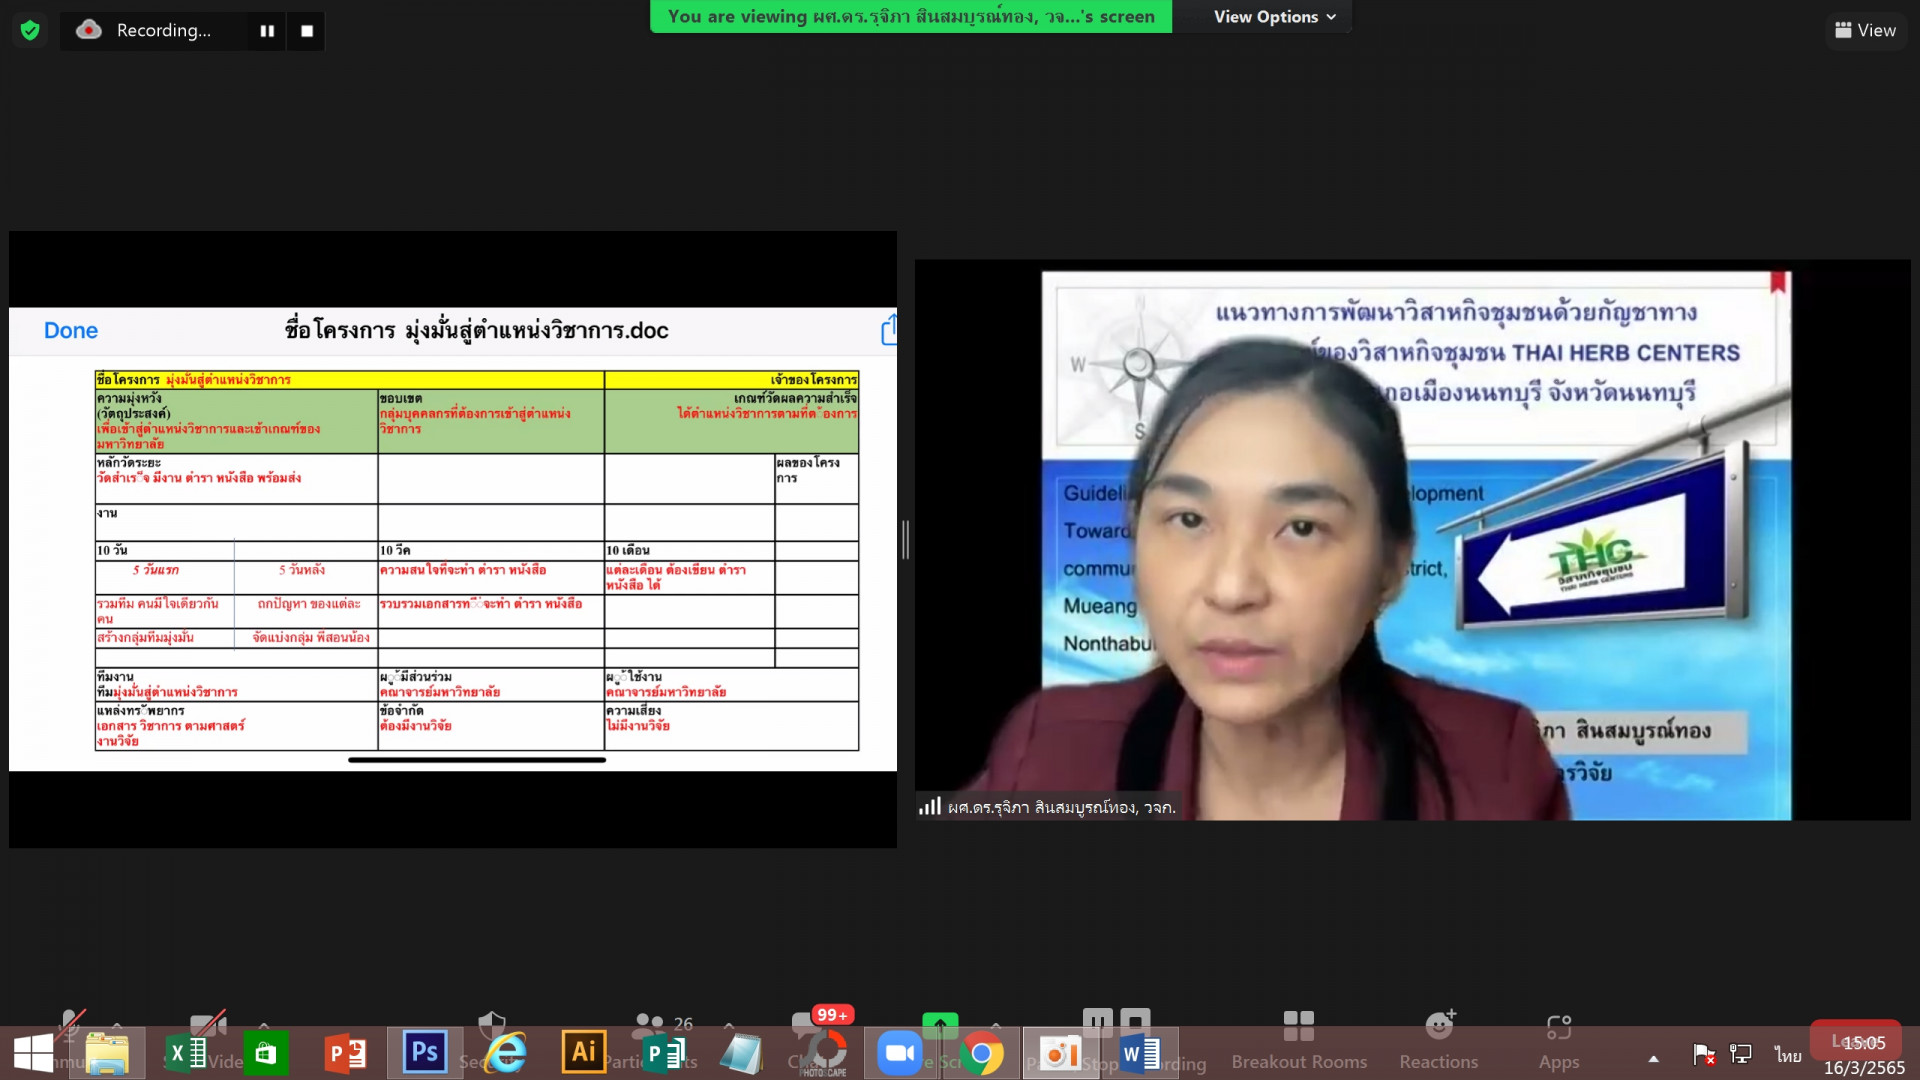Expand the share screen options chevron

pos(996,1024)
